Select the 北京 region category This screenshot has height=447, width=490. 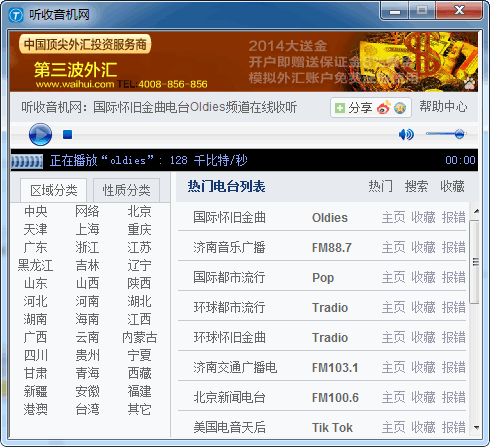point(139,211)
